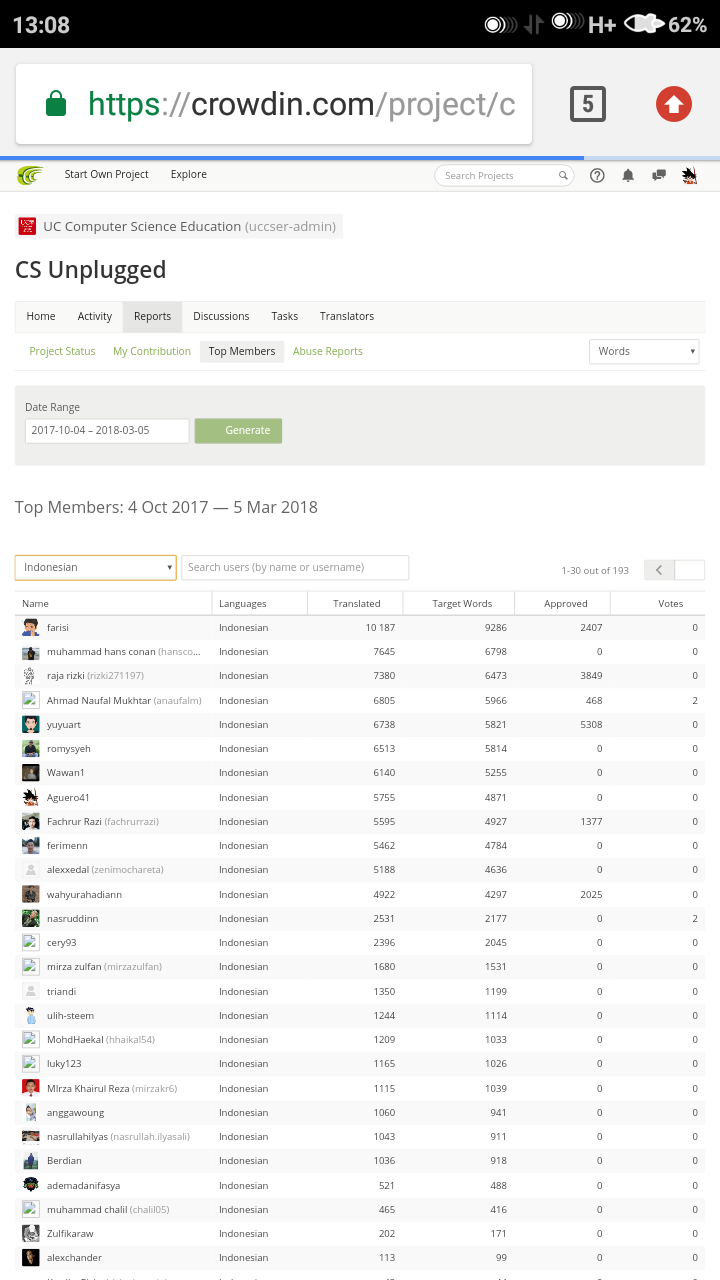Go to the Tasks tab
The height and width of the screenshot is (1280, 720).
[x=285, y=316]
